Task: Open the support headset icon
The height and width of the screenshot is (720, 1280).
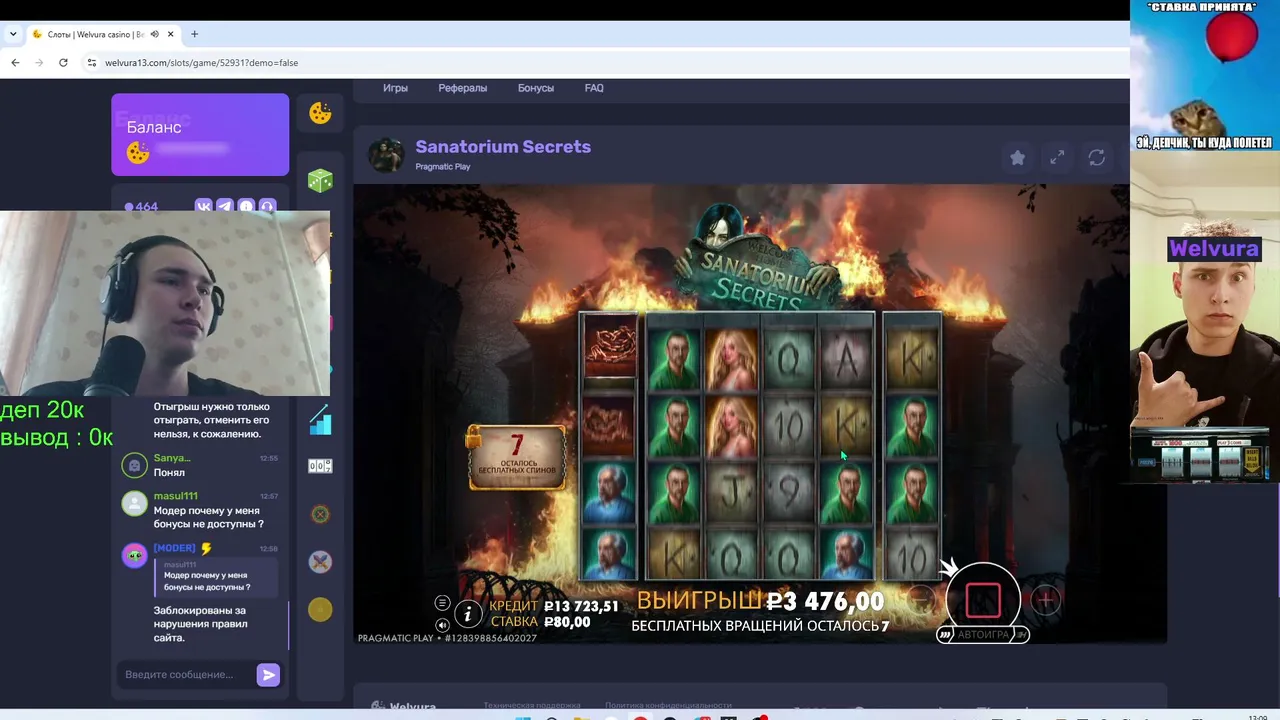Action: 267,206
